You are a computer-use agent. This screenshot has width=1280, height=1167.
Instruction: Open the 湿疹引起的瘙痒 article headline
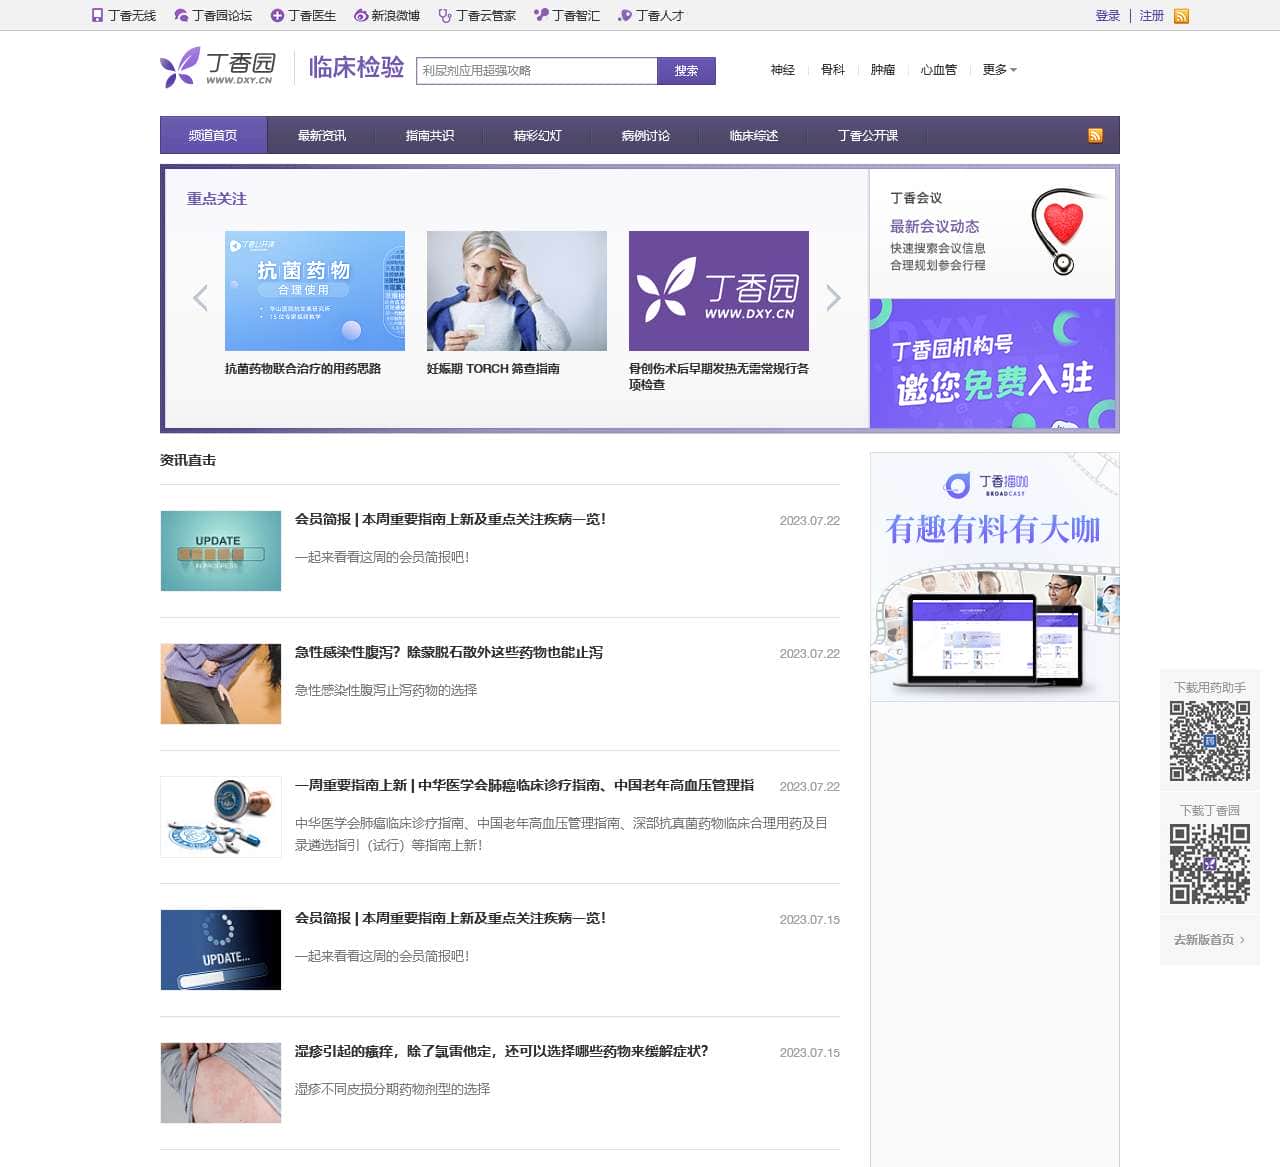pyautogui.click(x=502, y=1052)
